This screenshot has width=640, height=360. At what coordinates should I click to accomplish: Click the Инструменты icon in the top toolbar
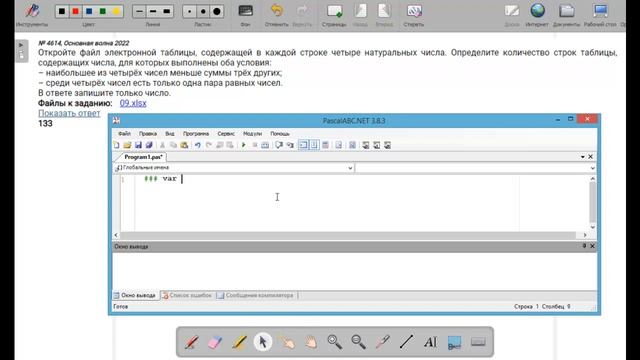click(32, 11)
